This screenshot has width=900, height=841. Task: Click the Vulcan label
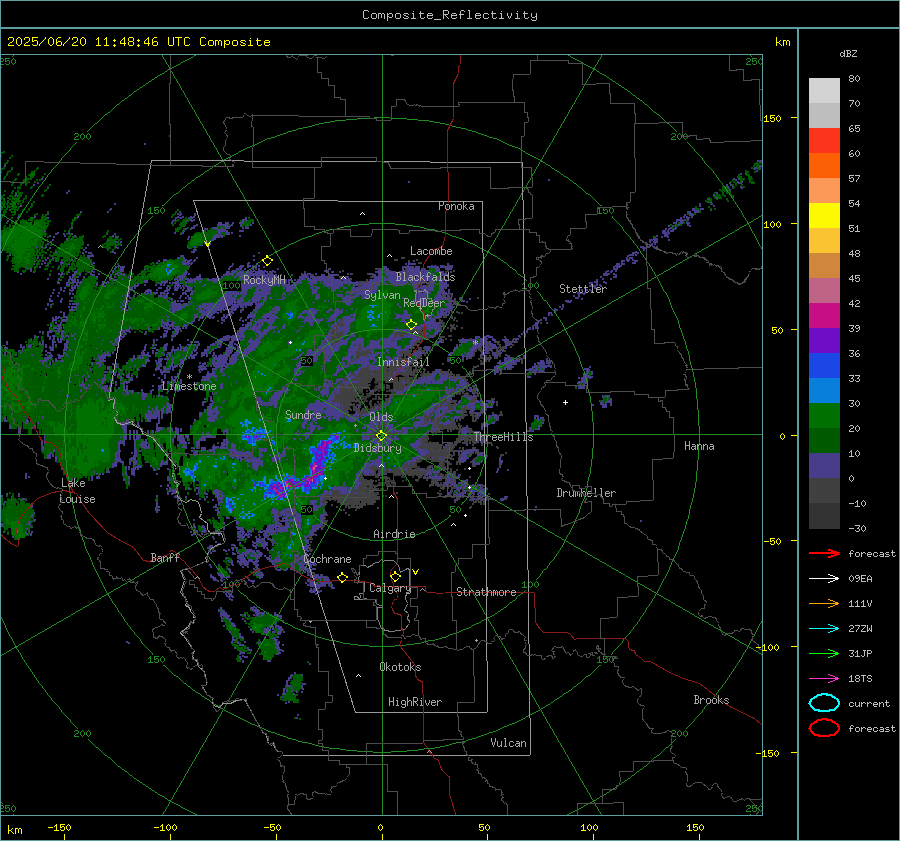tap(509, 743)
